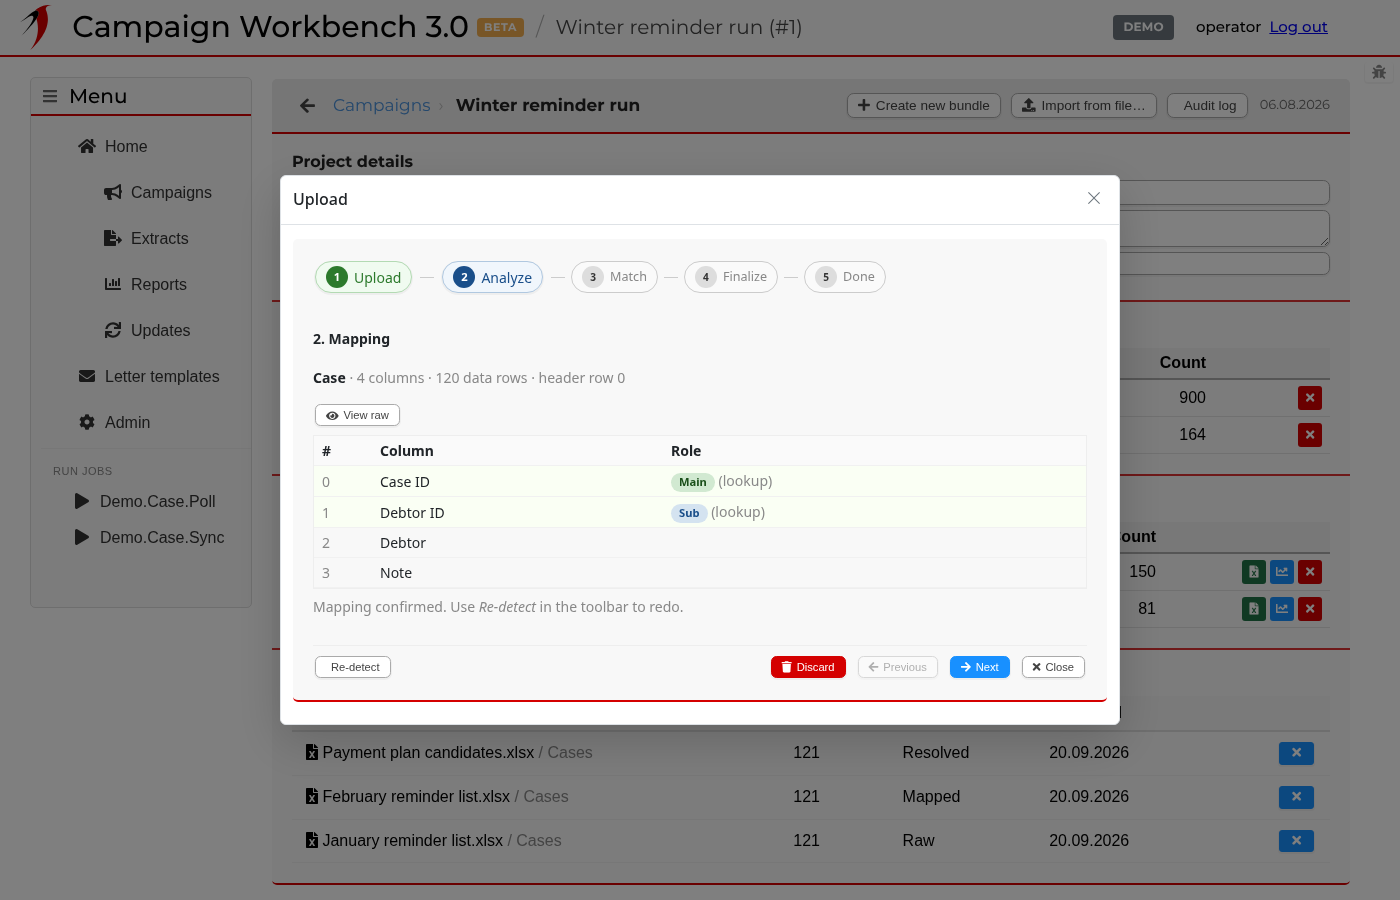1400x900 pixels.
Task: Select step 2 Analyze in the wizard
Action: 493,277
